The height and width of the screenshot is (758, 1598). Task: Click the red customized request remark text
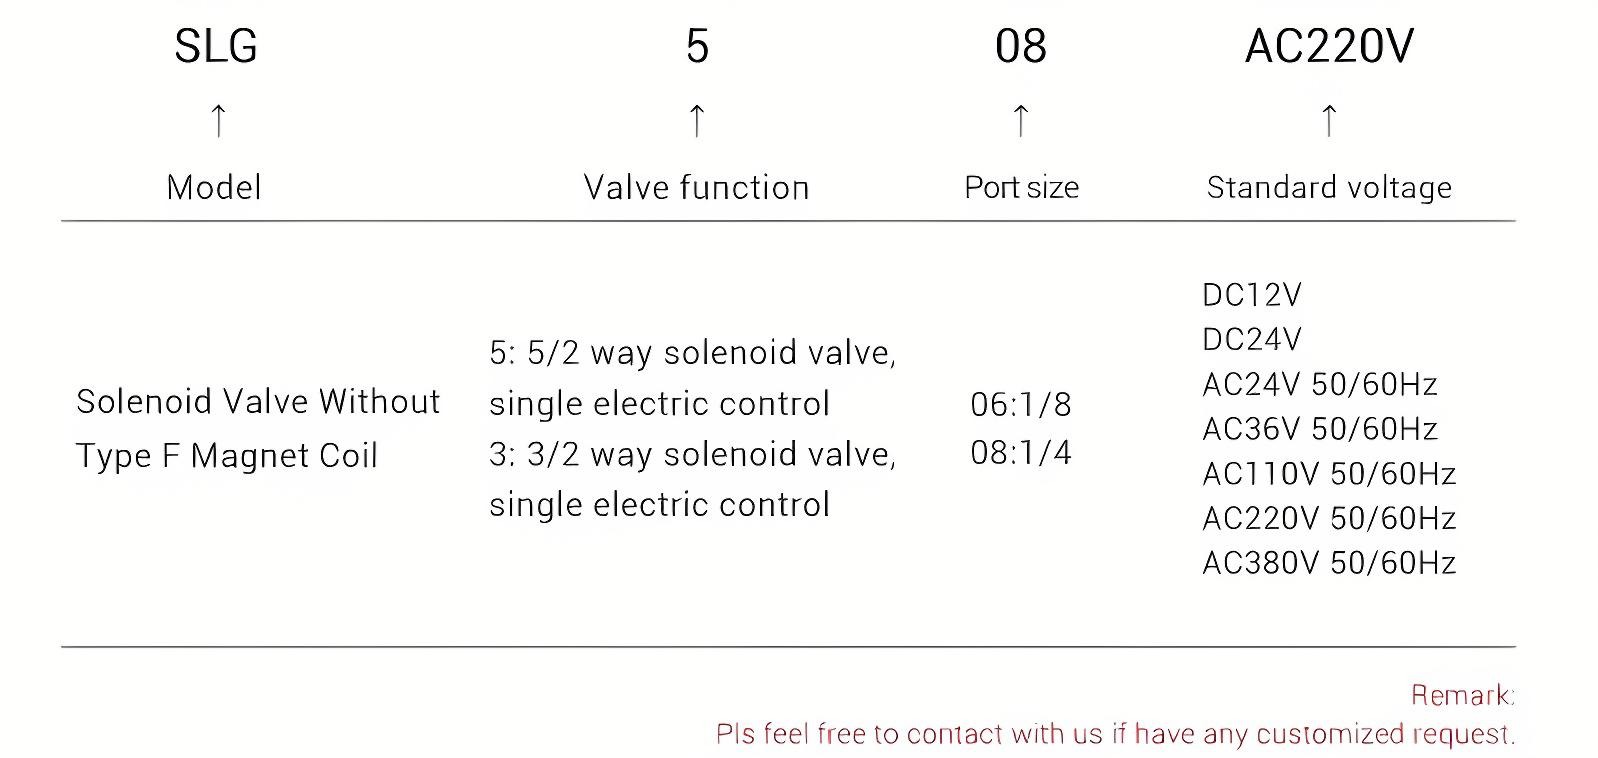point(1115,734)
